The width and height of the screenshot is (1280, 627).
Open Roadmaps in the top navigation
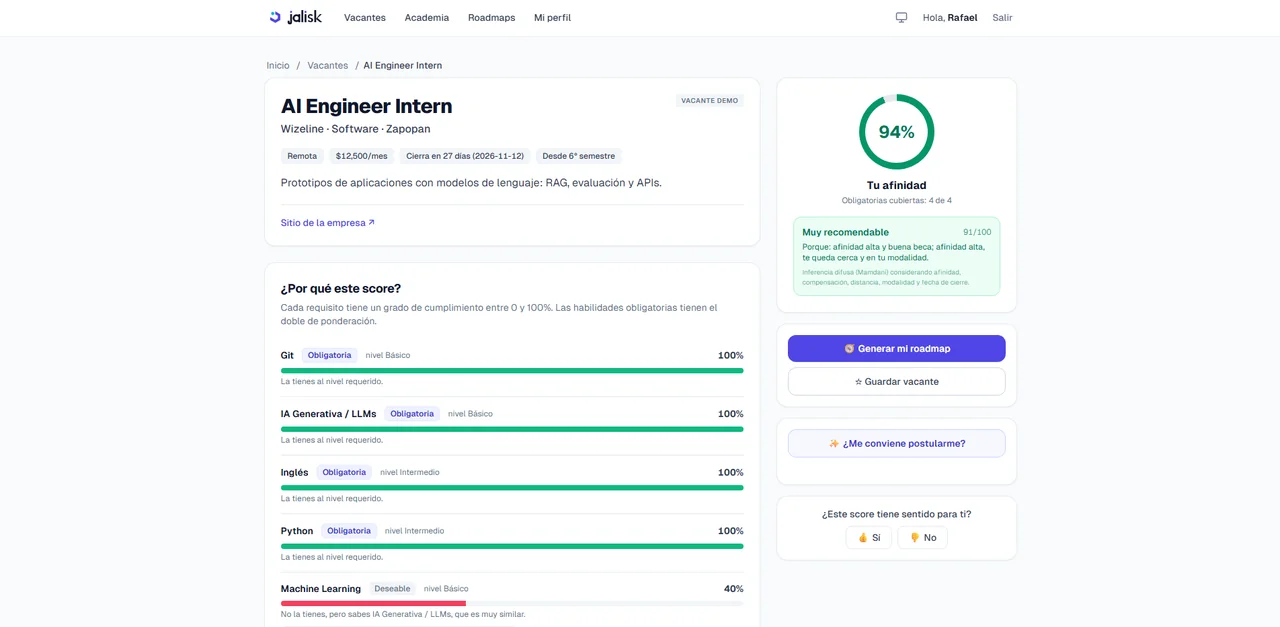tap(491, 18)
